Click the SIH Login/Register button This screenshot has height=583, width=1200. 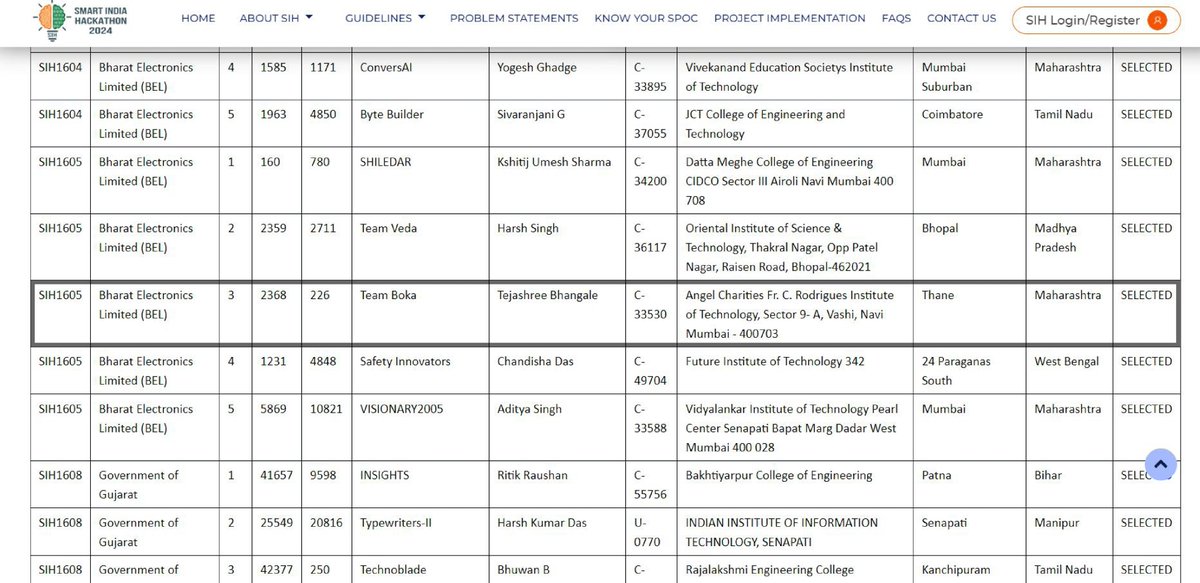coord(1094,20)
